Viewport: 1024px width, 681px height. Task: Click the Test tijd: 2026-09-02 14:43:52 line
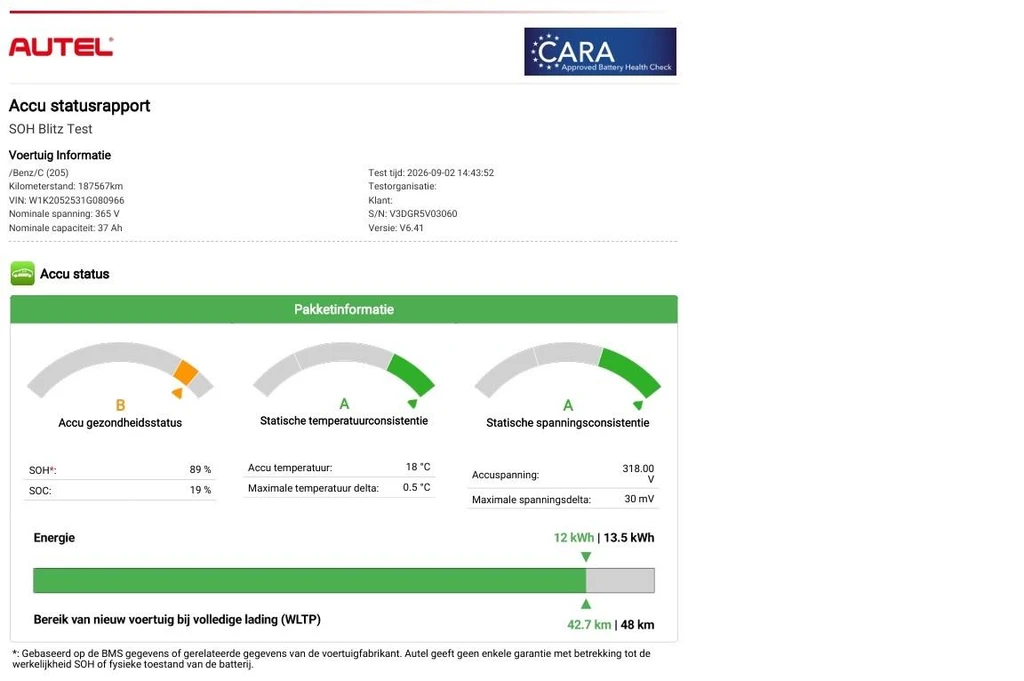click(431, 173)
